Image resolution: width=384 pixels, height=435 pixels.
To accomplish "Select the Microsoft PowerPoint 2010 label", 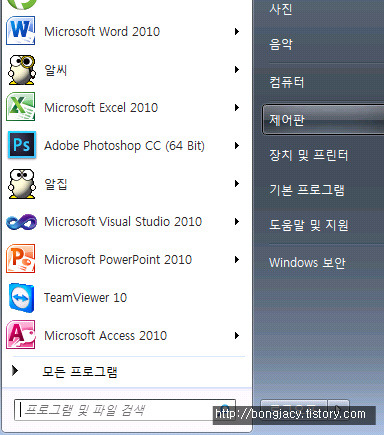I will point(118,260).
